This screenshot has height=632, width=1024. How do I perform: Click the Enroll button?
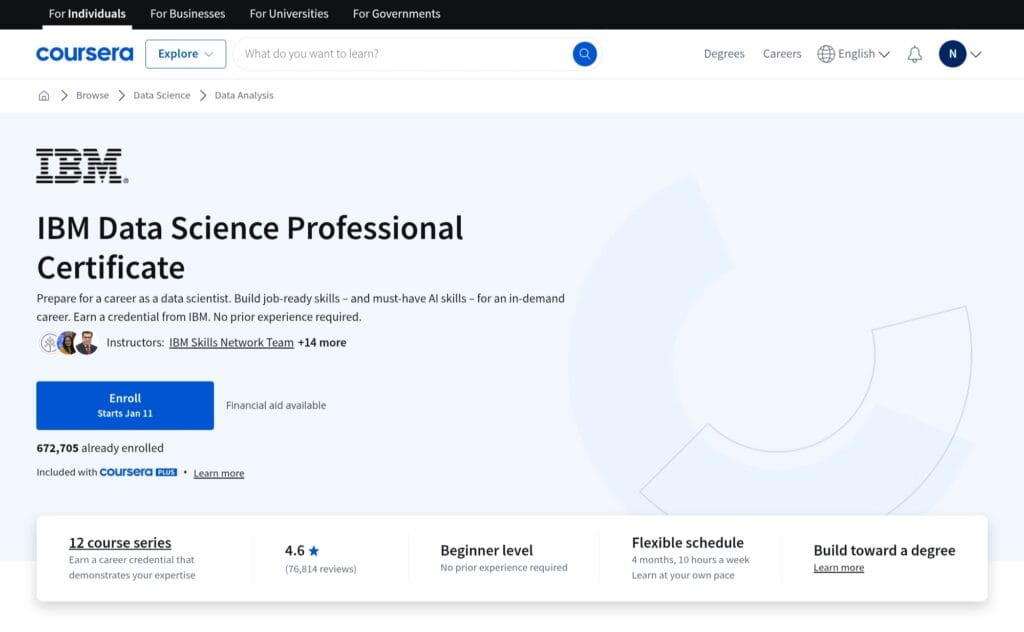124,404
